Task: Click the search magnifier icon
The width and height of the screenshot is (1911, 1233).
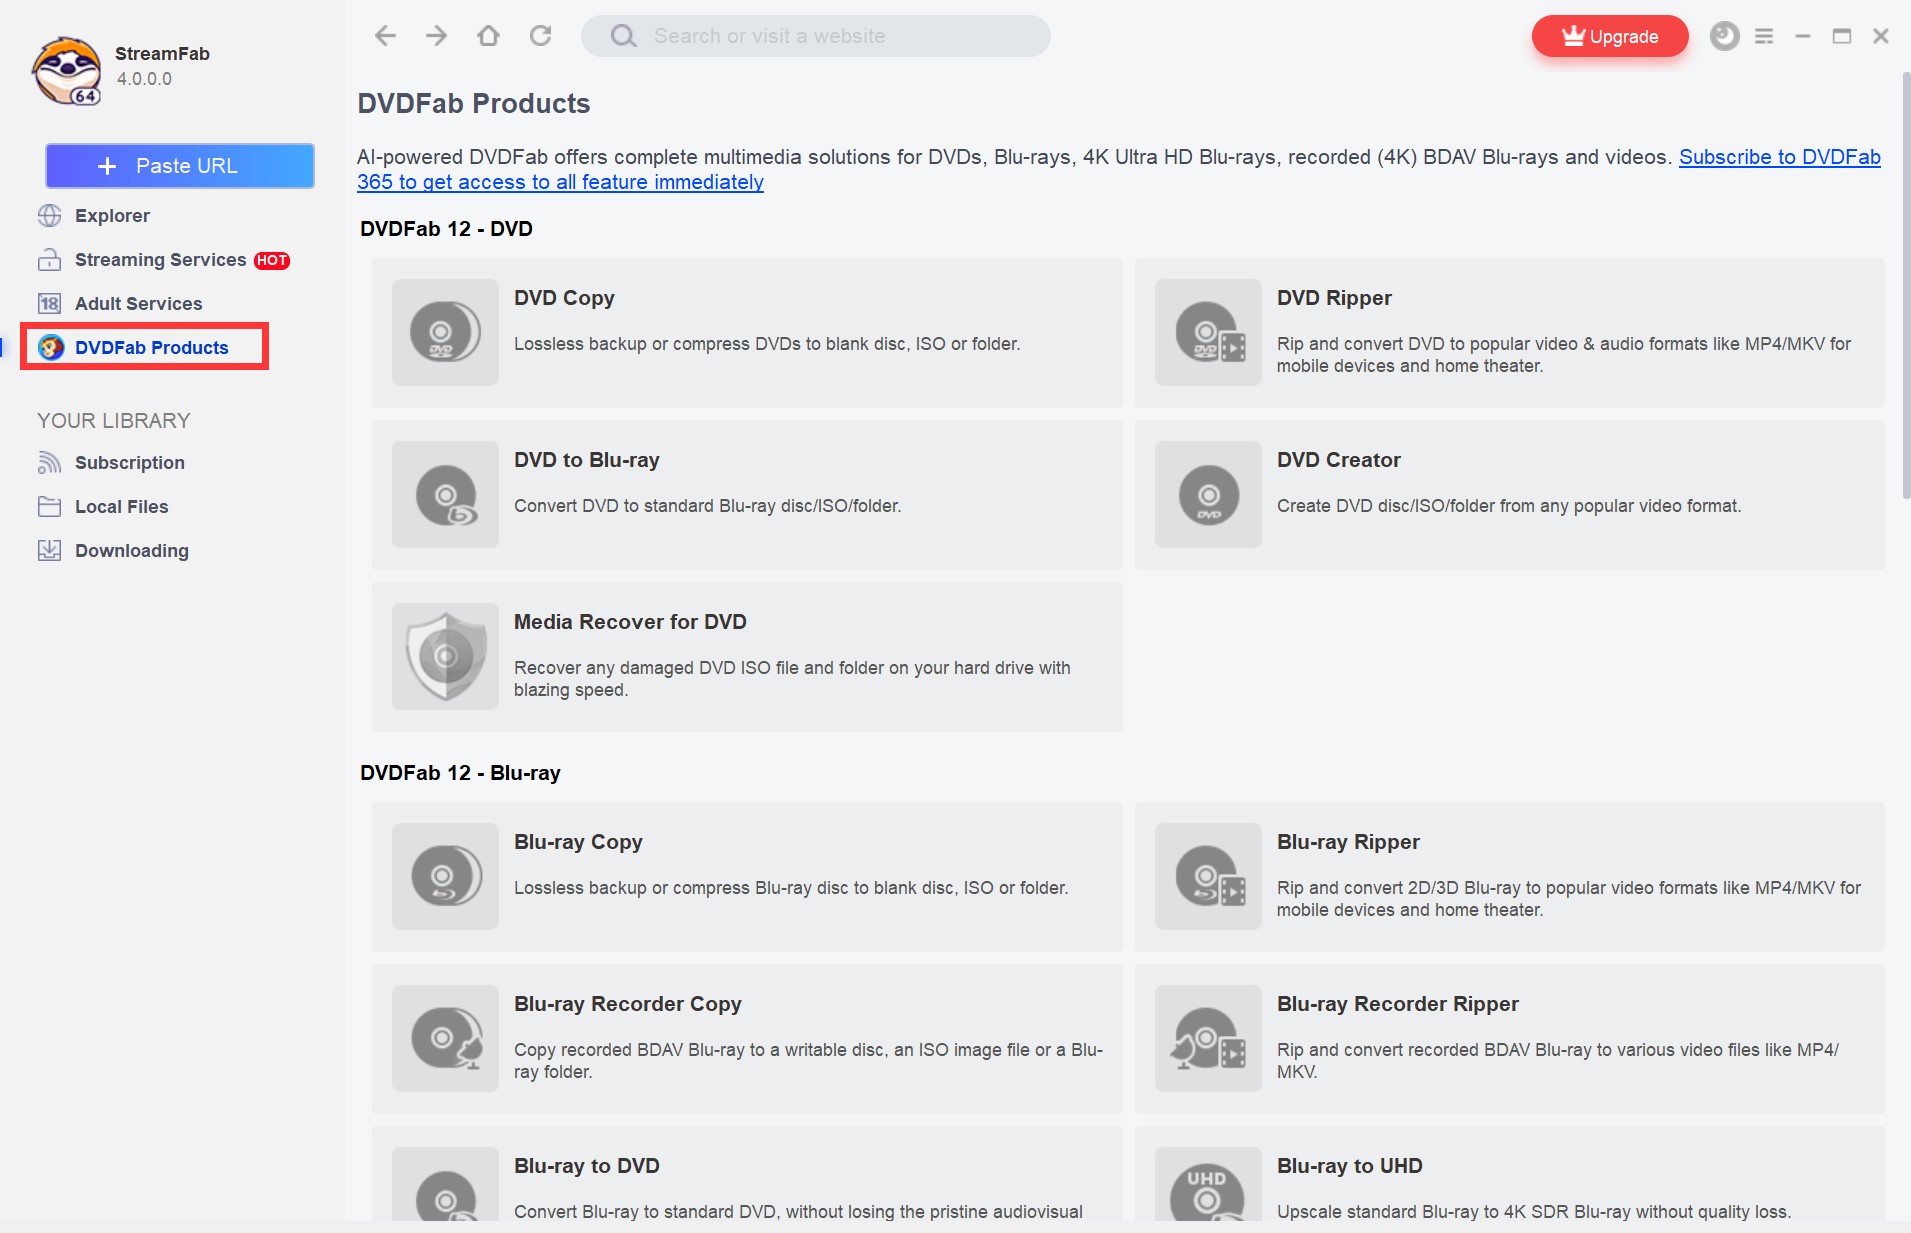Action: [623, 36]
